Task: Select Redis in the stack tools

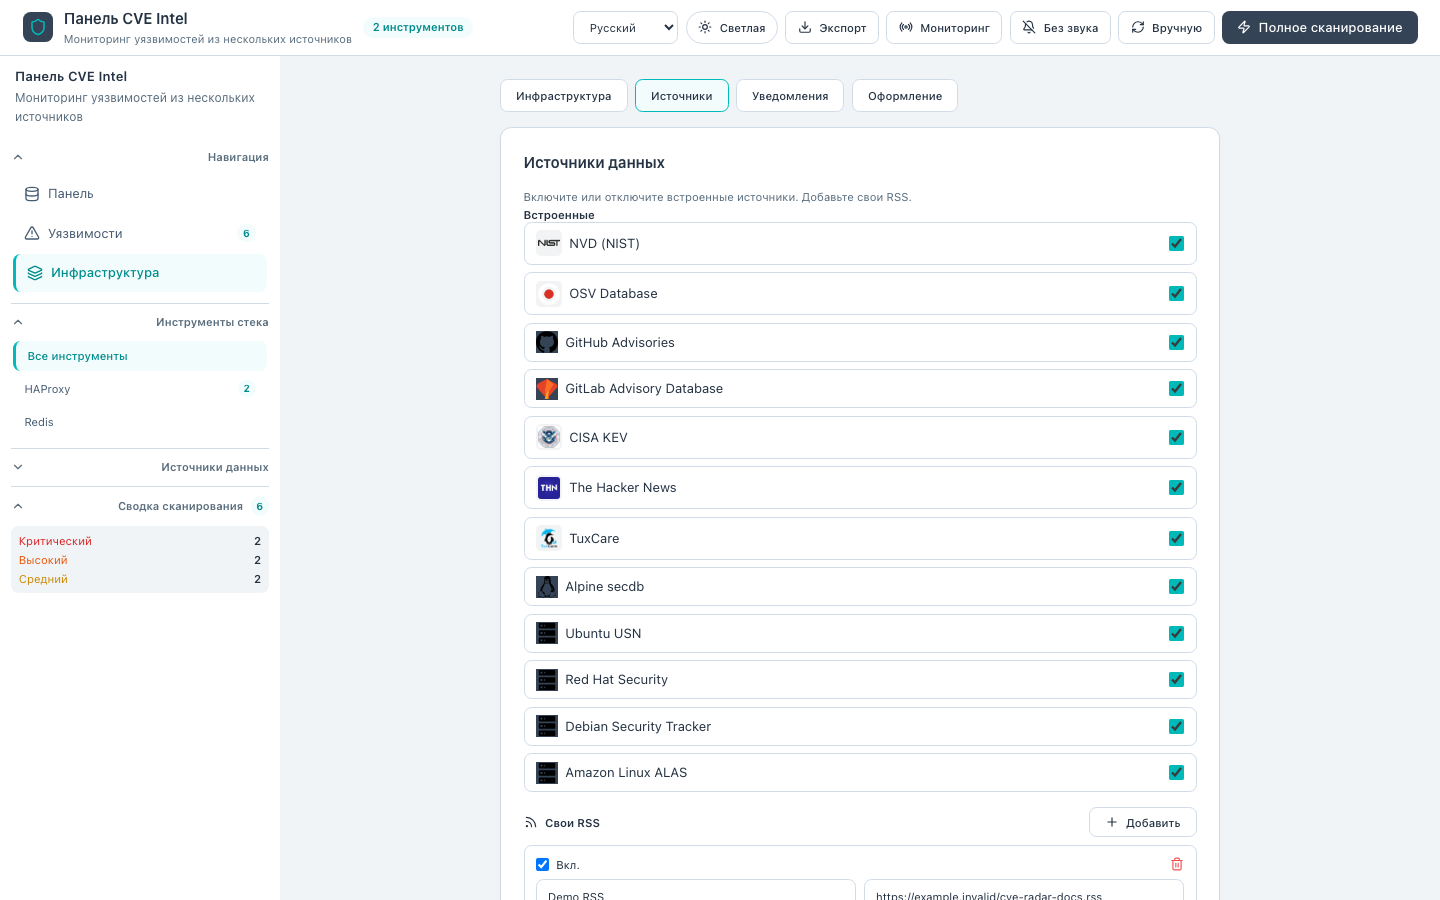Action: tap(140, 422)
